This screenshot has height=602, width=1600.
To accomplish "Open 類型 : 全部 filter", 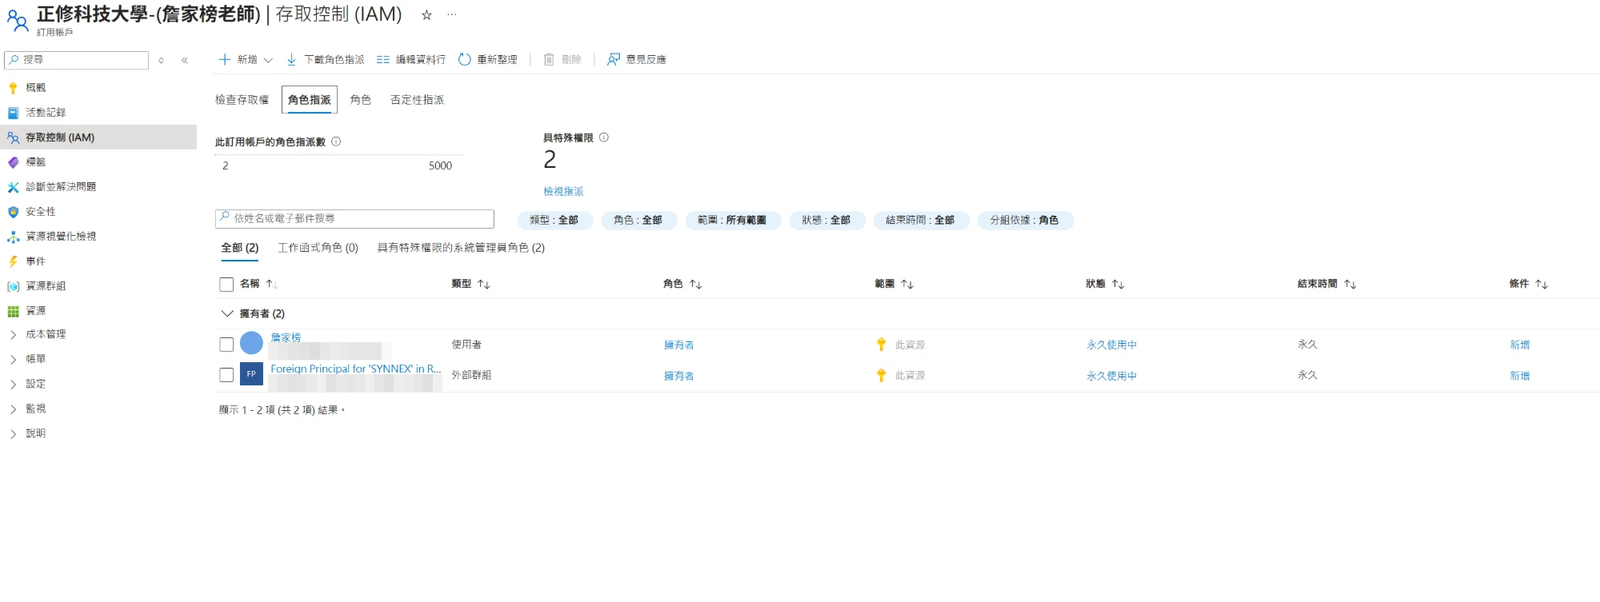I will click(554, 220).
